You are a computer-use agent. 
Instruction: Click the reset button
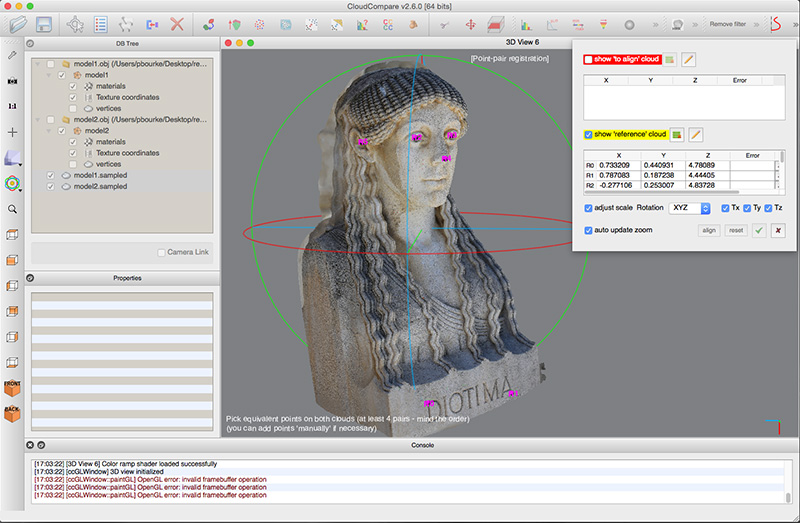pos(736,231)
